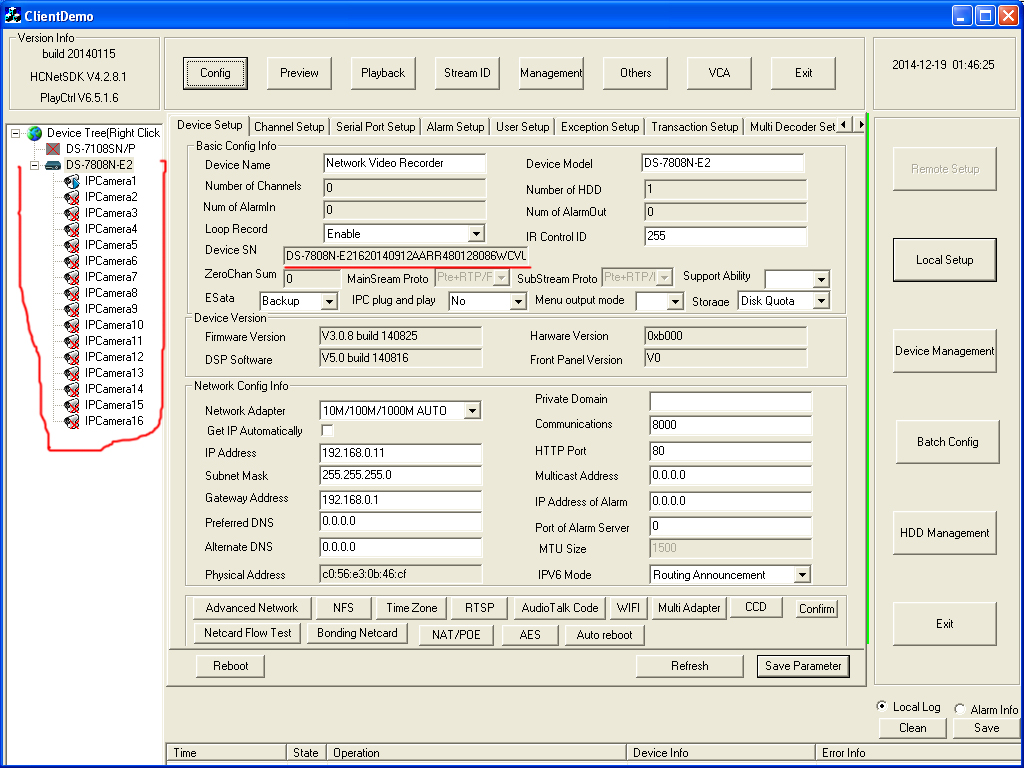Click the Time Zone button
The width and height of the screenshot is (1024, 768).
(x=411, y=608)
